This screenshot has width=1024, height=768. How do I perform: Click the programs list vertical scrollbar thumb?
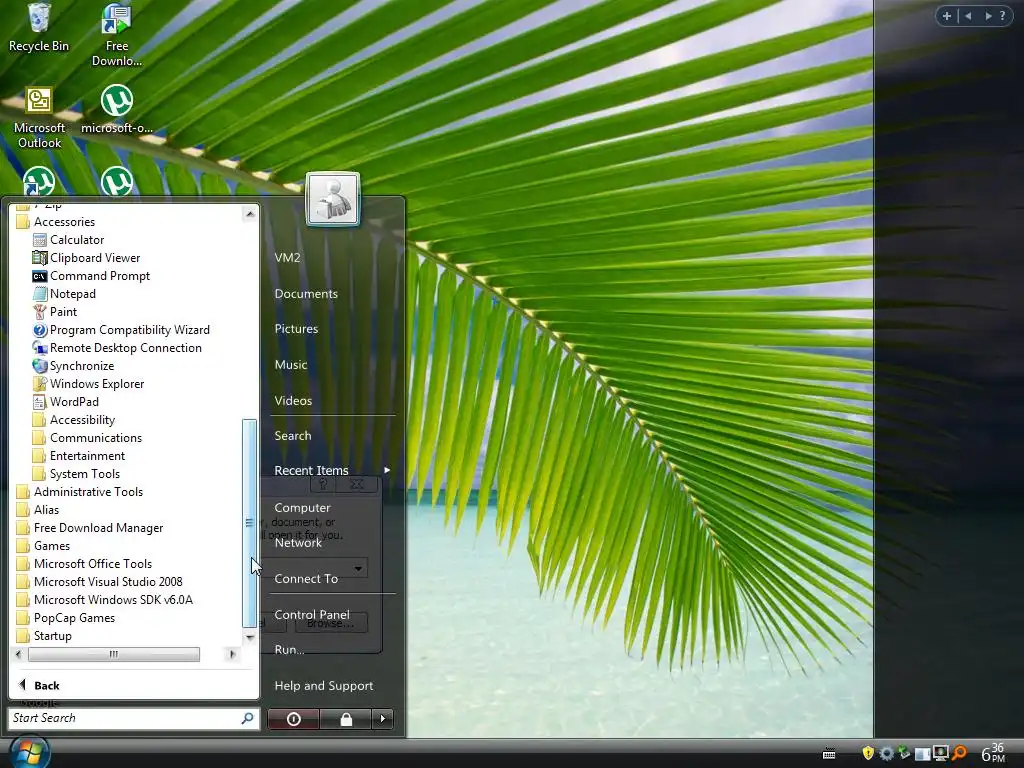coord(249,523)
